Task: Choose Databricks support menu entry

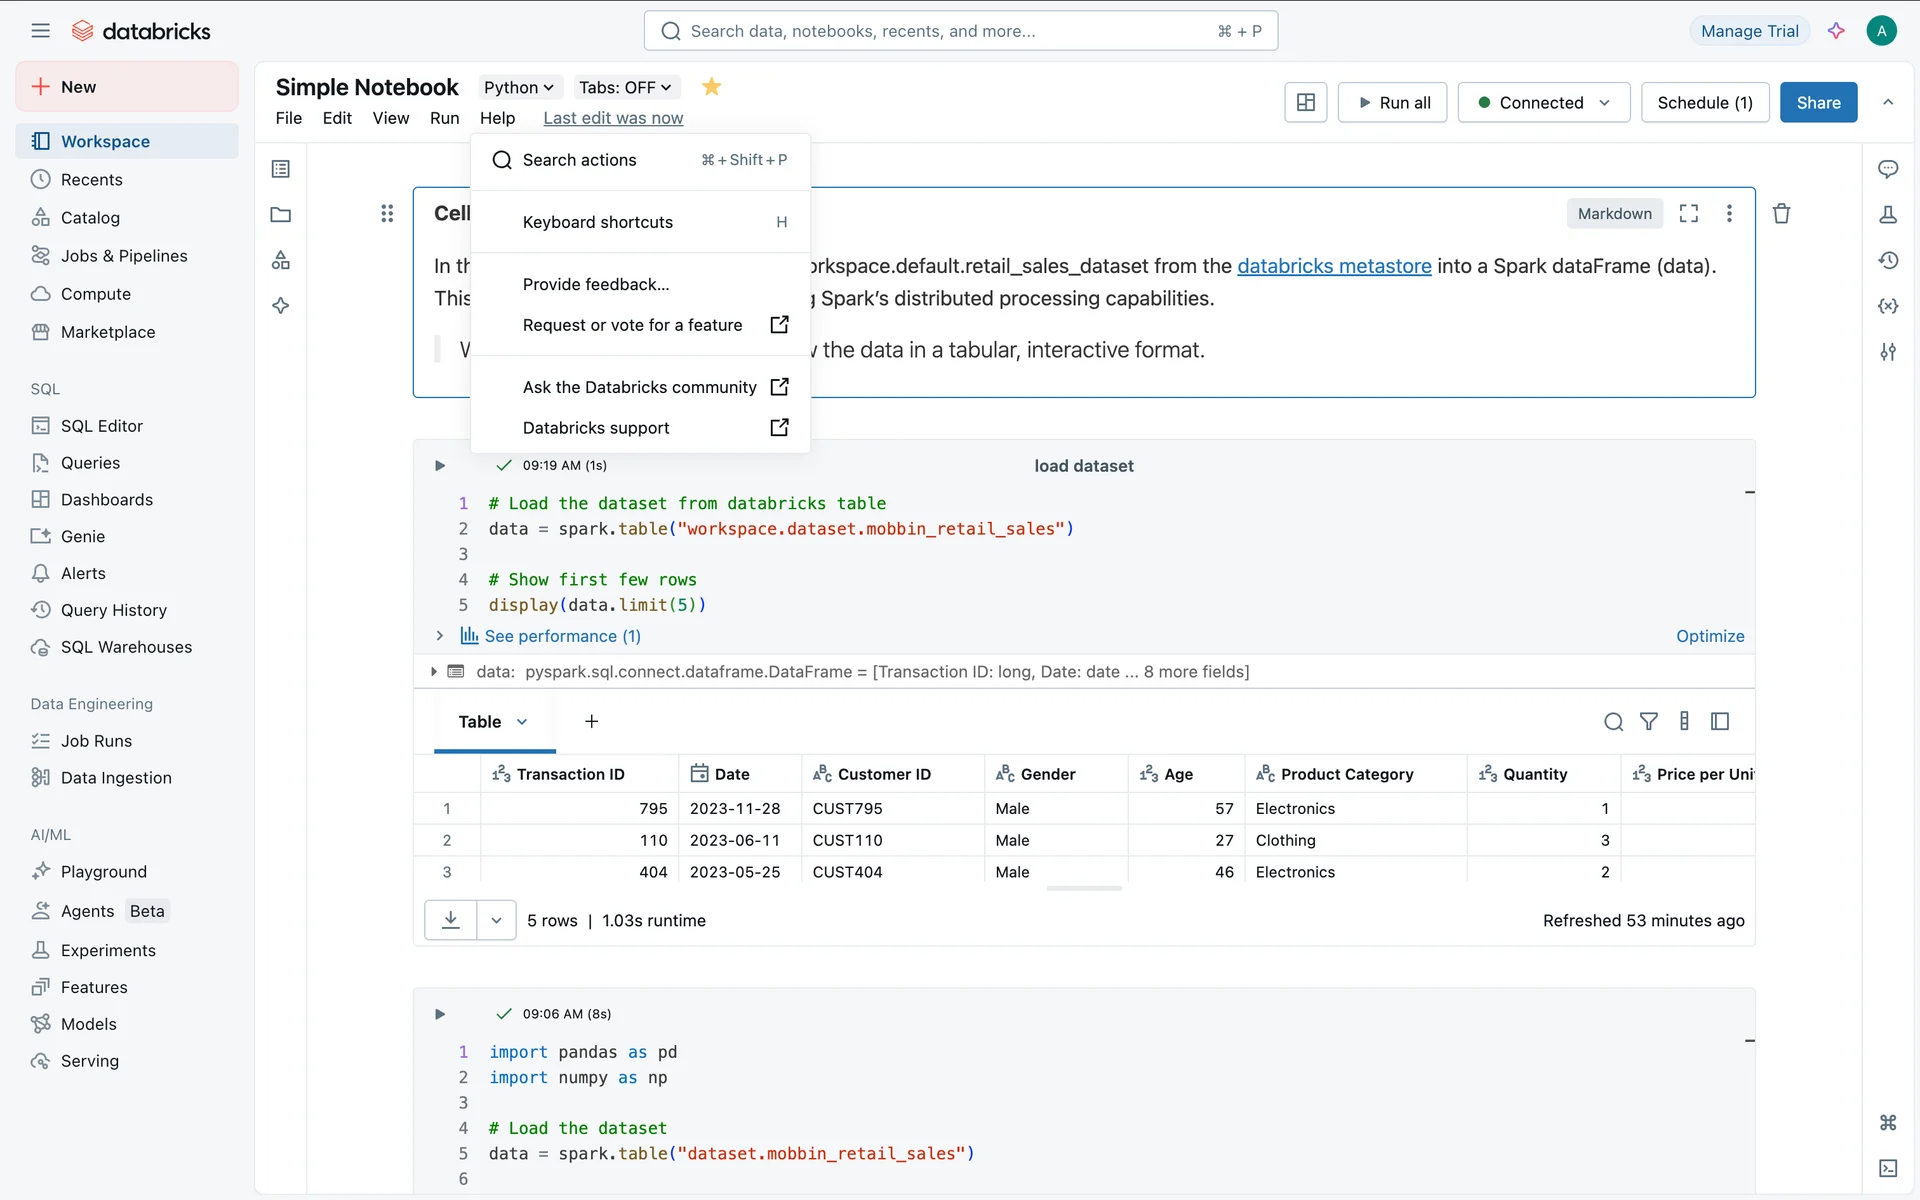Action: (596, 428)
